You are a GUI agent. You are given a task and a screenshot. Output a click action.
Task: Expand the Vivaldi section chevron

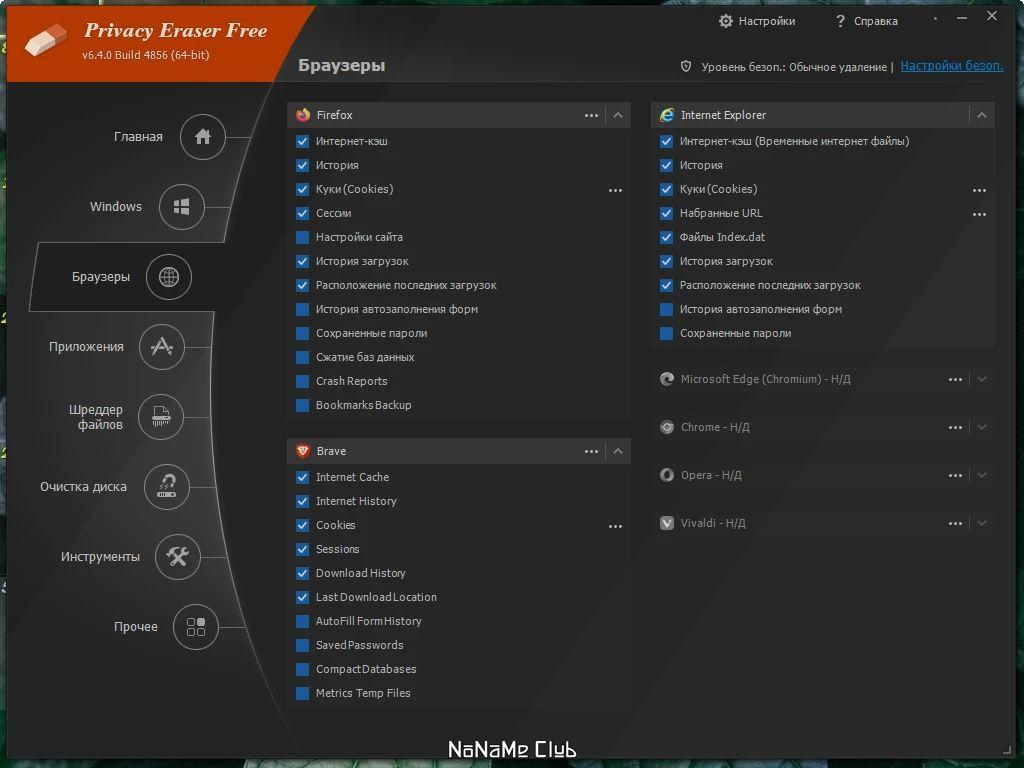[x=982, y=524]
